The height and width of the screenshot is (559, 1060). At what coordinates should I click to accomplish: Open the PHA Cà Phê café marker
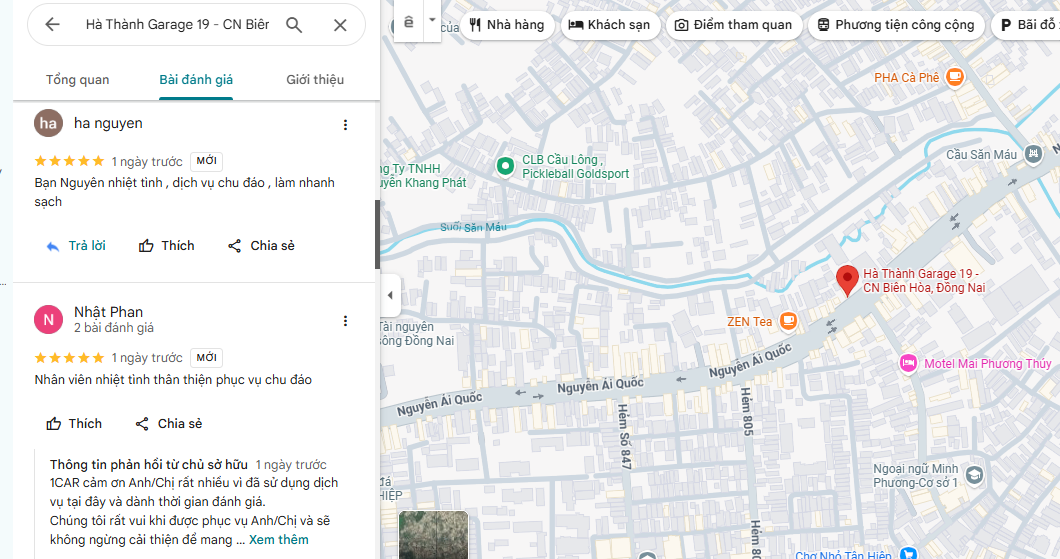955,77
